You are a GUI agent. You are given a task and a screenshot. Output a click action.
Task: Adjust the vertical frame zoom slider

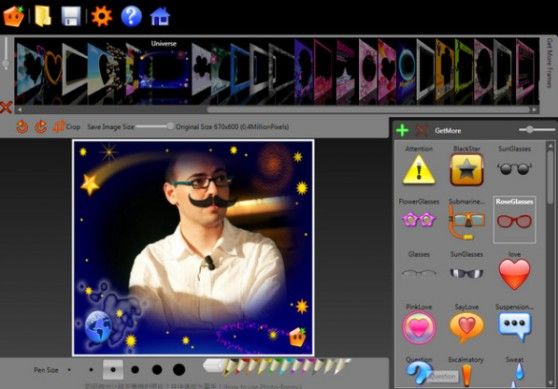pyautogui.click(x=5, y=53)
